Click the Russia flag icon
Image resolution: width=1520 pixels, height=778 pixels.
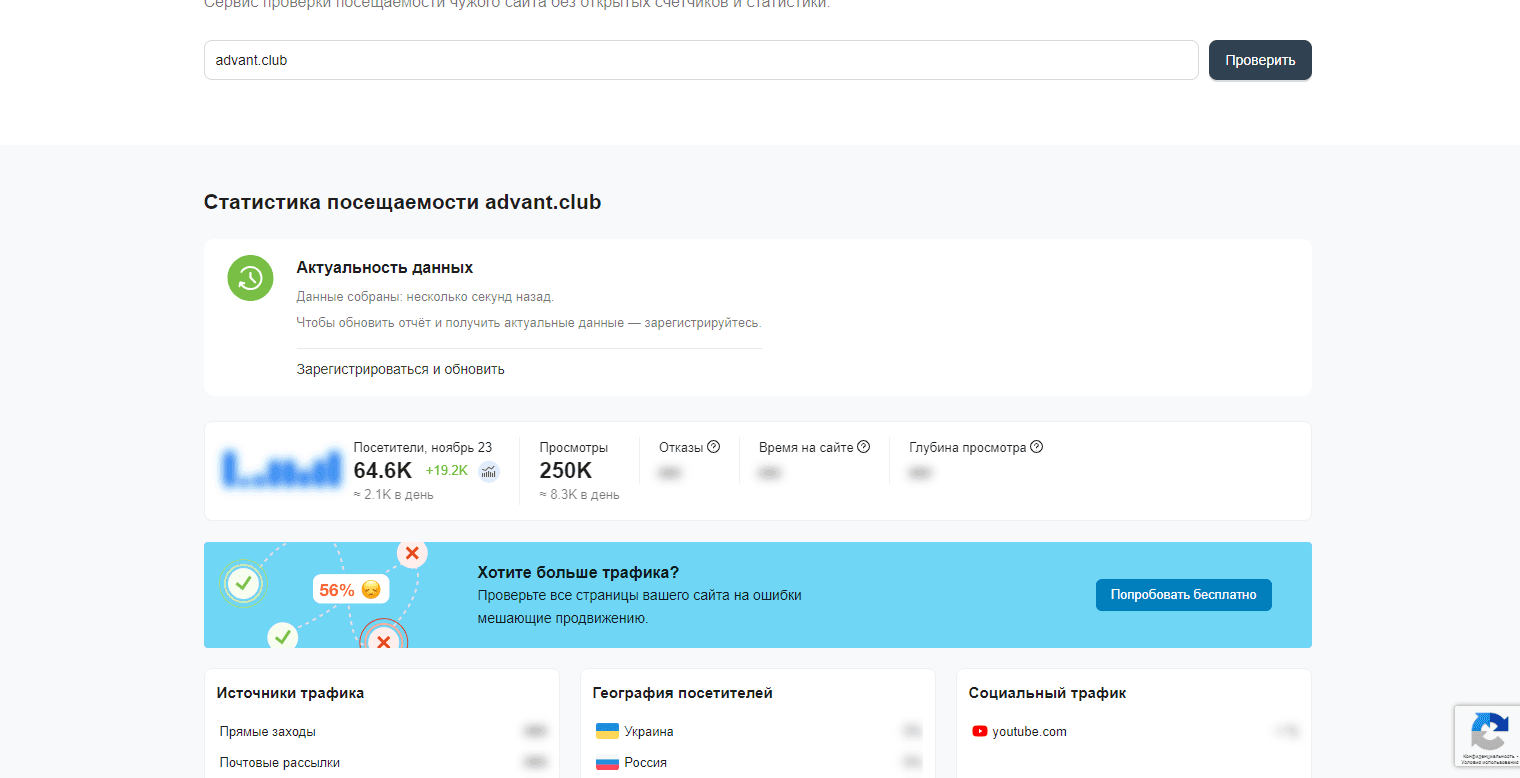pyautogui.click(x=606, y=762)
